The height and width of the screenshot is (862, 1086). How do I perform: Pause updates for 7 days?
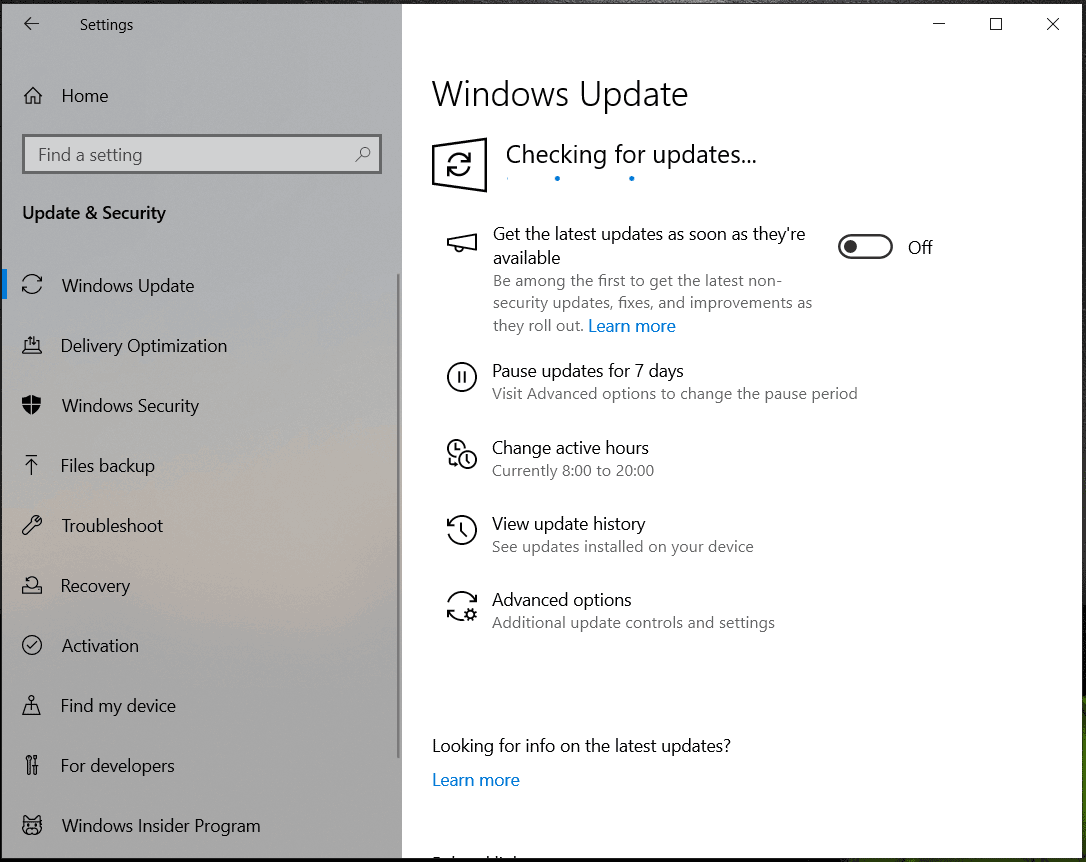(x=588, y=371)
